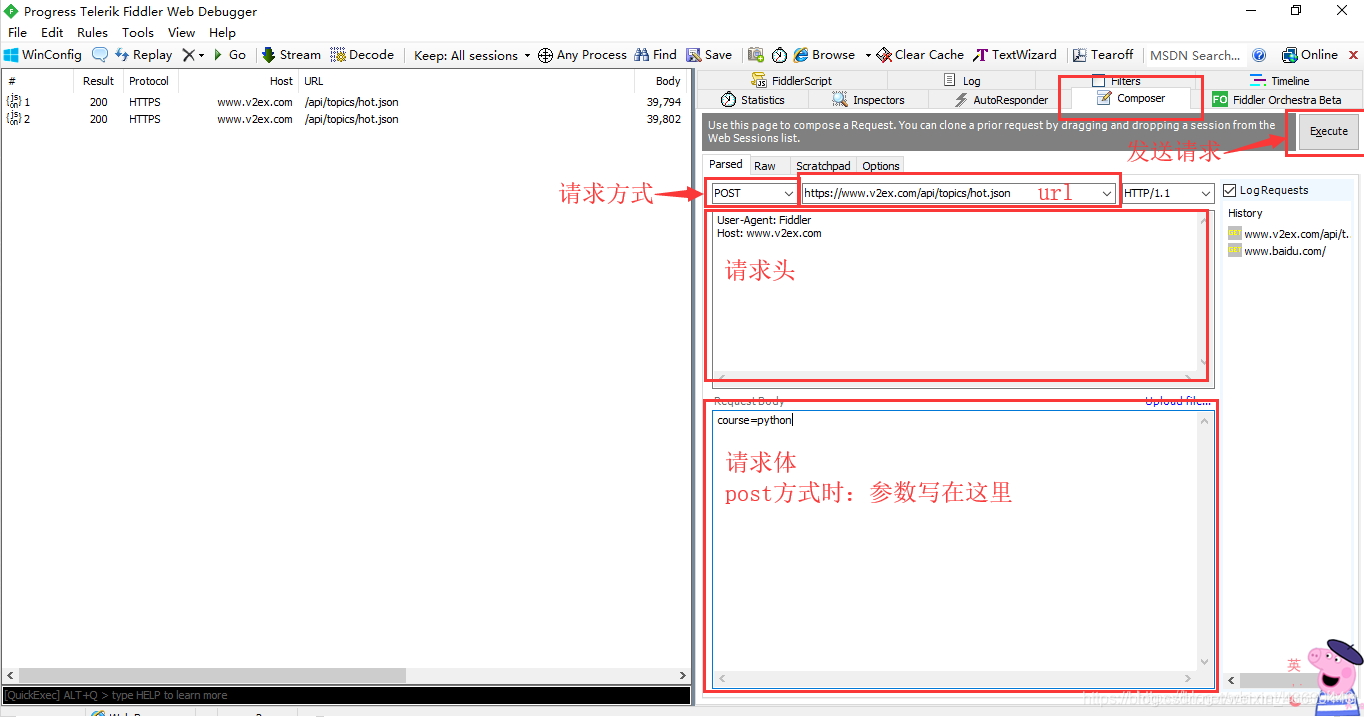Click the request body vertical scrollbar down arrow
This screenshot has height=717, width=1364.
pos(1205,663)
